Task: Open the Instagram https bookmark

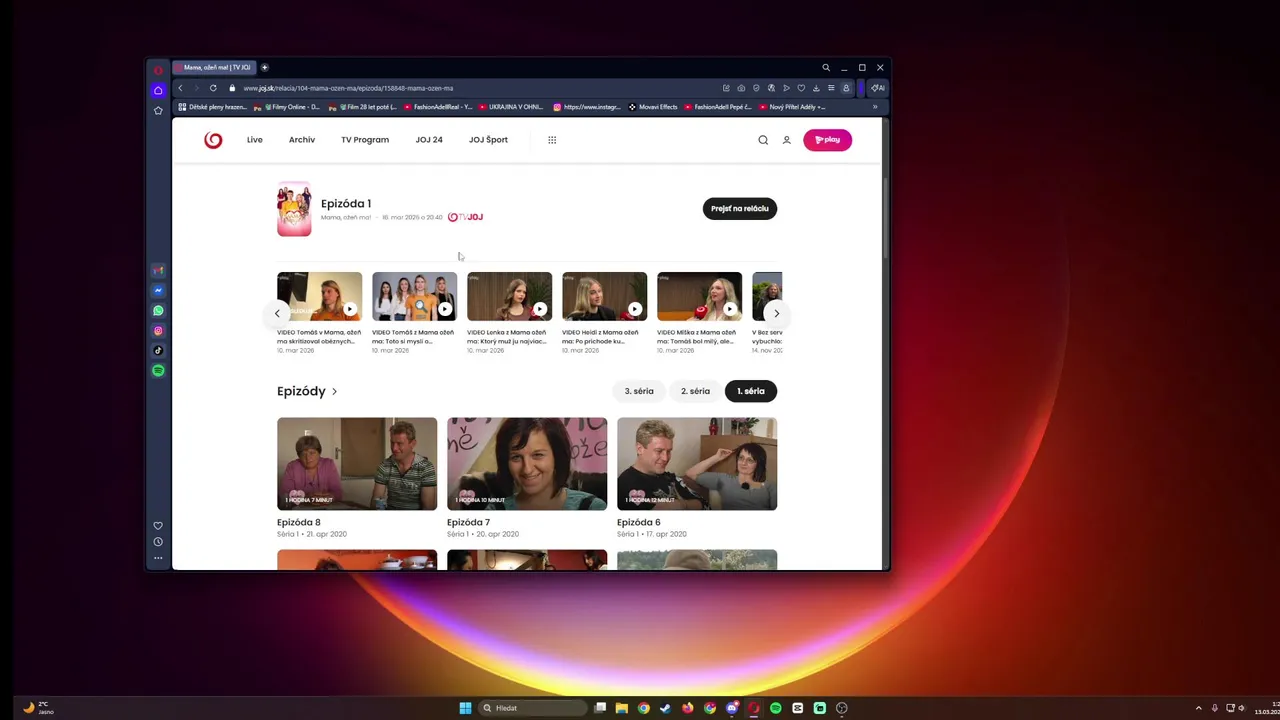Action: 588,107
